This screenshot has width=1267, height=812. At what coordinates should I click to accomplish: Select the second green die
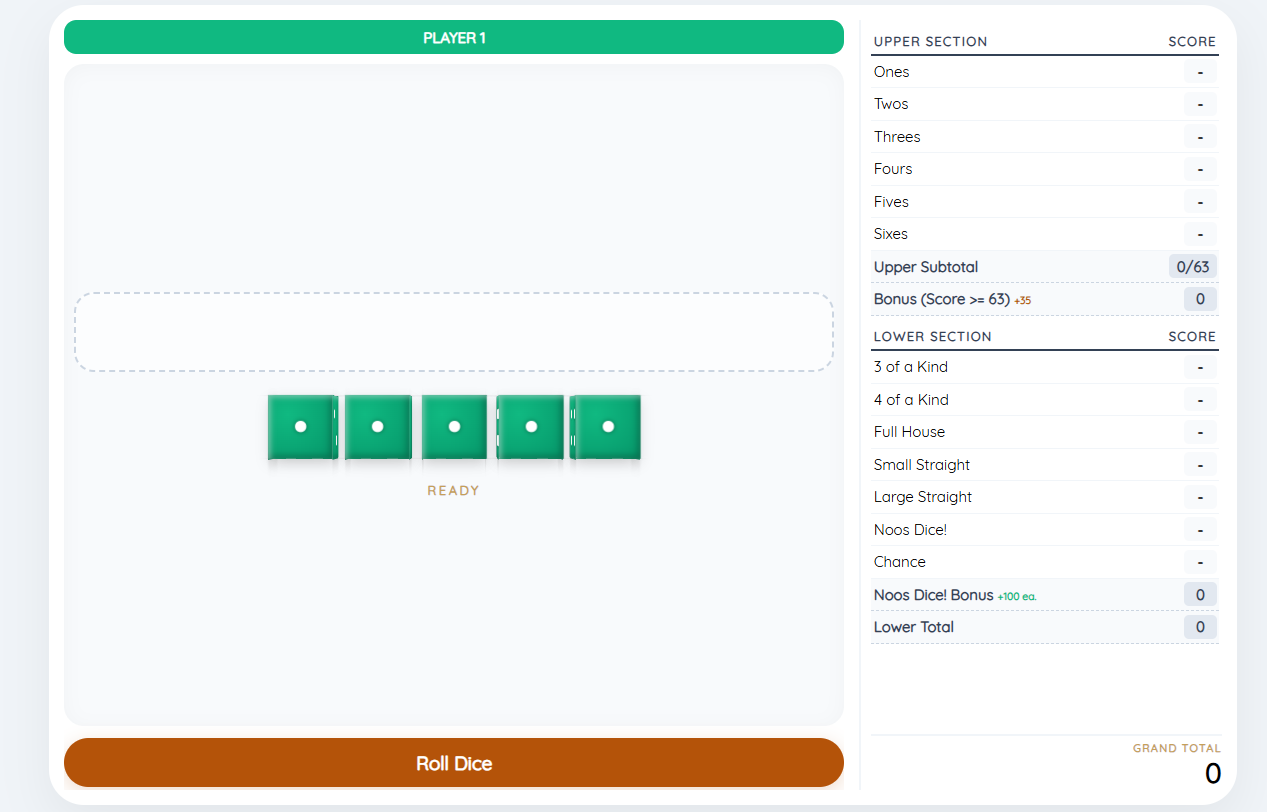[378, 427]
